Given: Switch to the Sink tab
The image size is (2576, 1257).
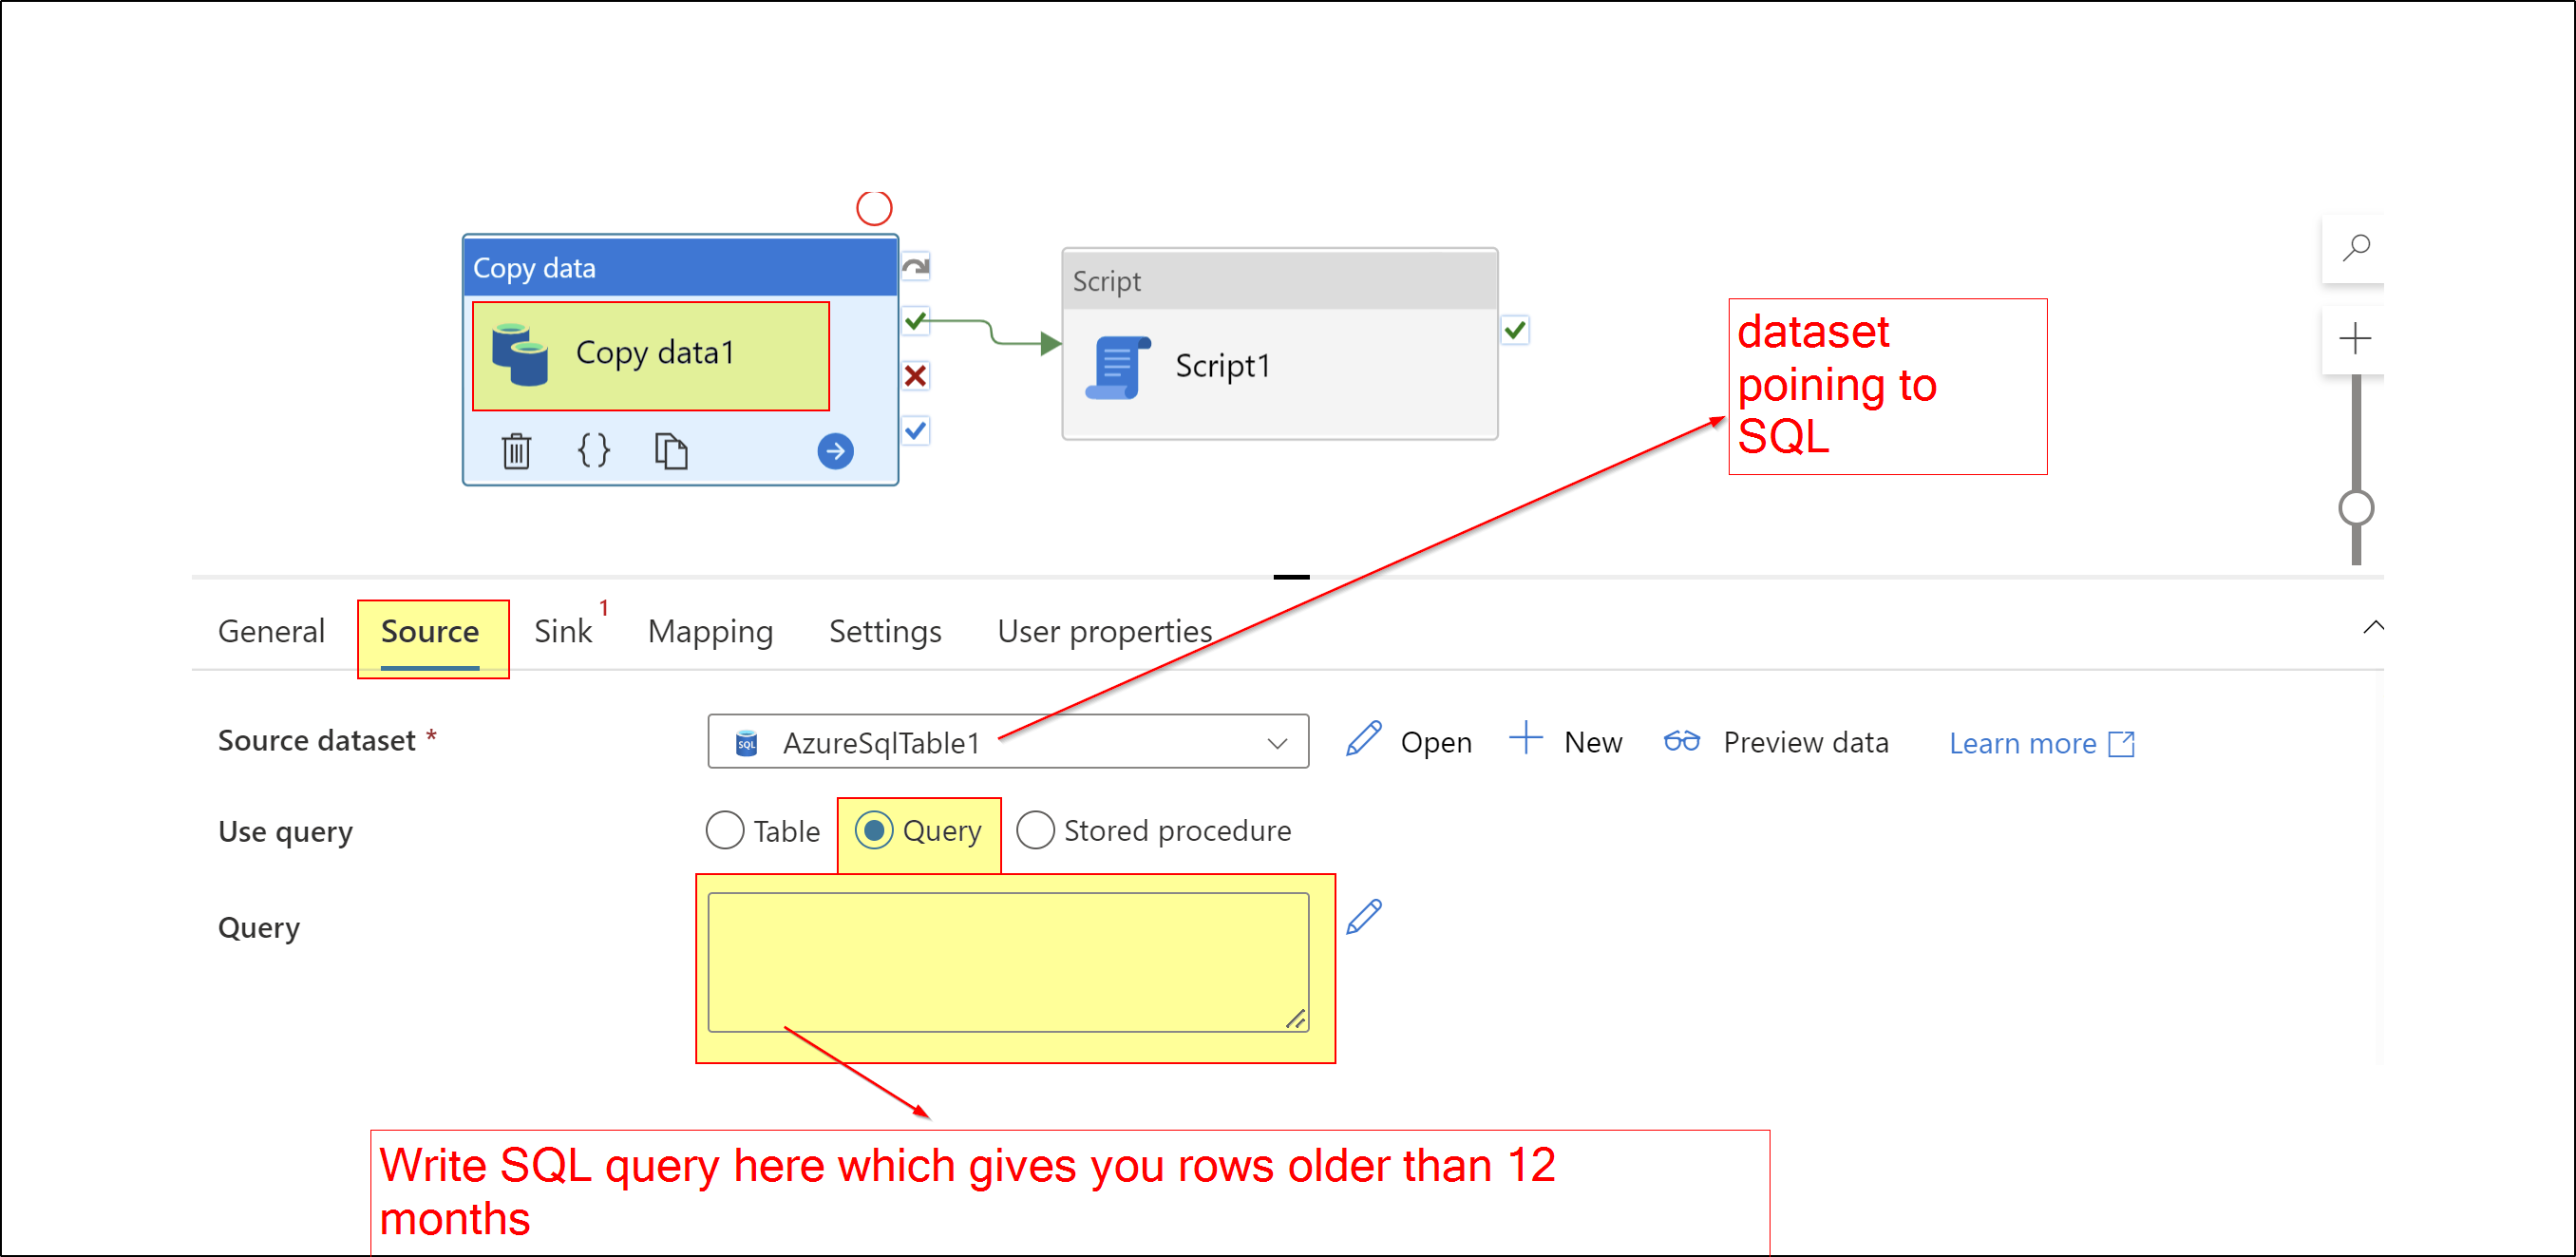Looking at the screenshot, I should [562, 631].
